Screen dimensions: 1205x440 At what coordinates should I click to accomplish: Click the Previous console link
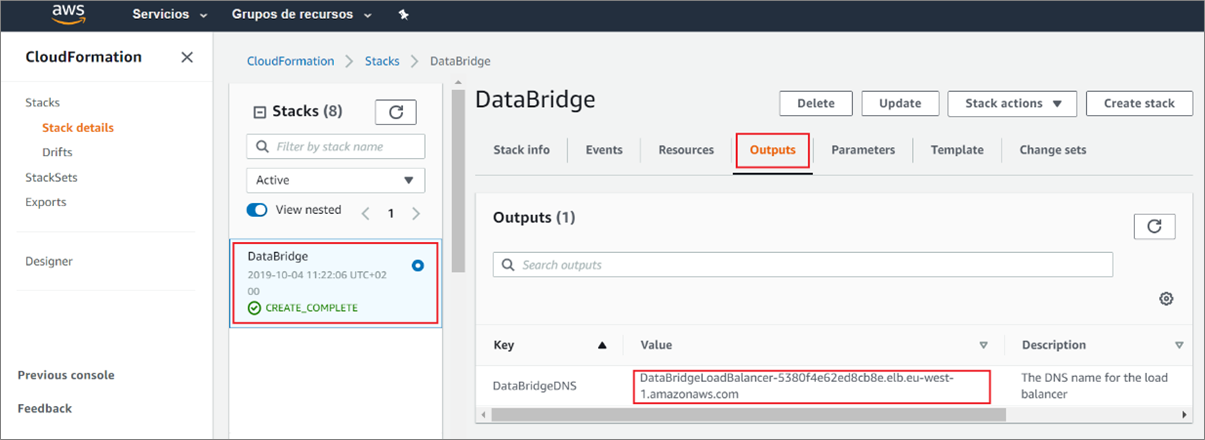66,375
